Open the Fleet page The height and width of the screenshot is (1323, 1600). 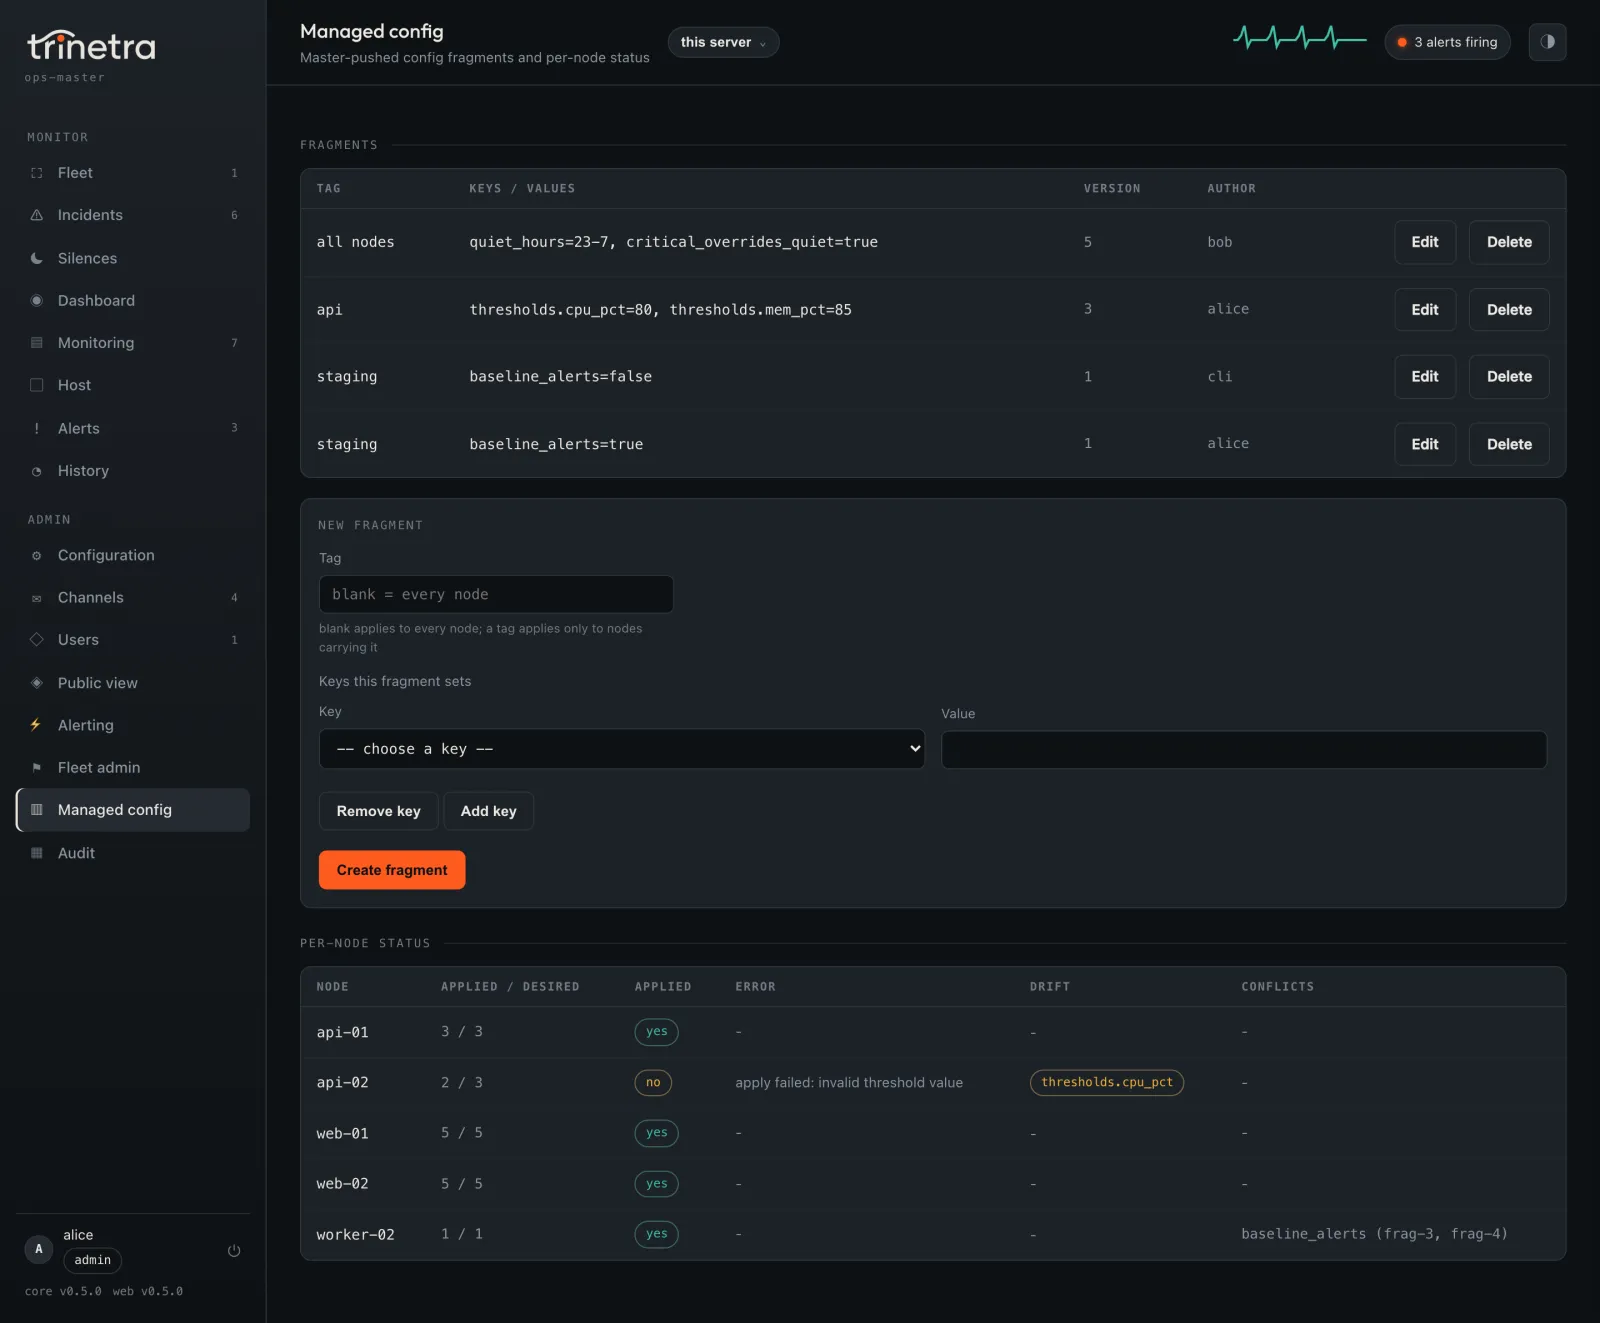click(x=133, y=173)
